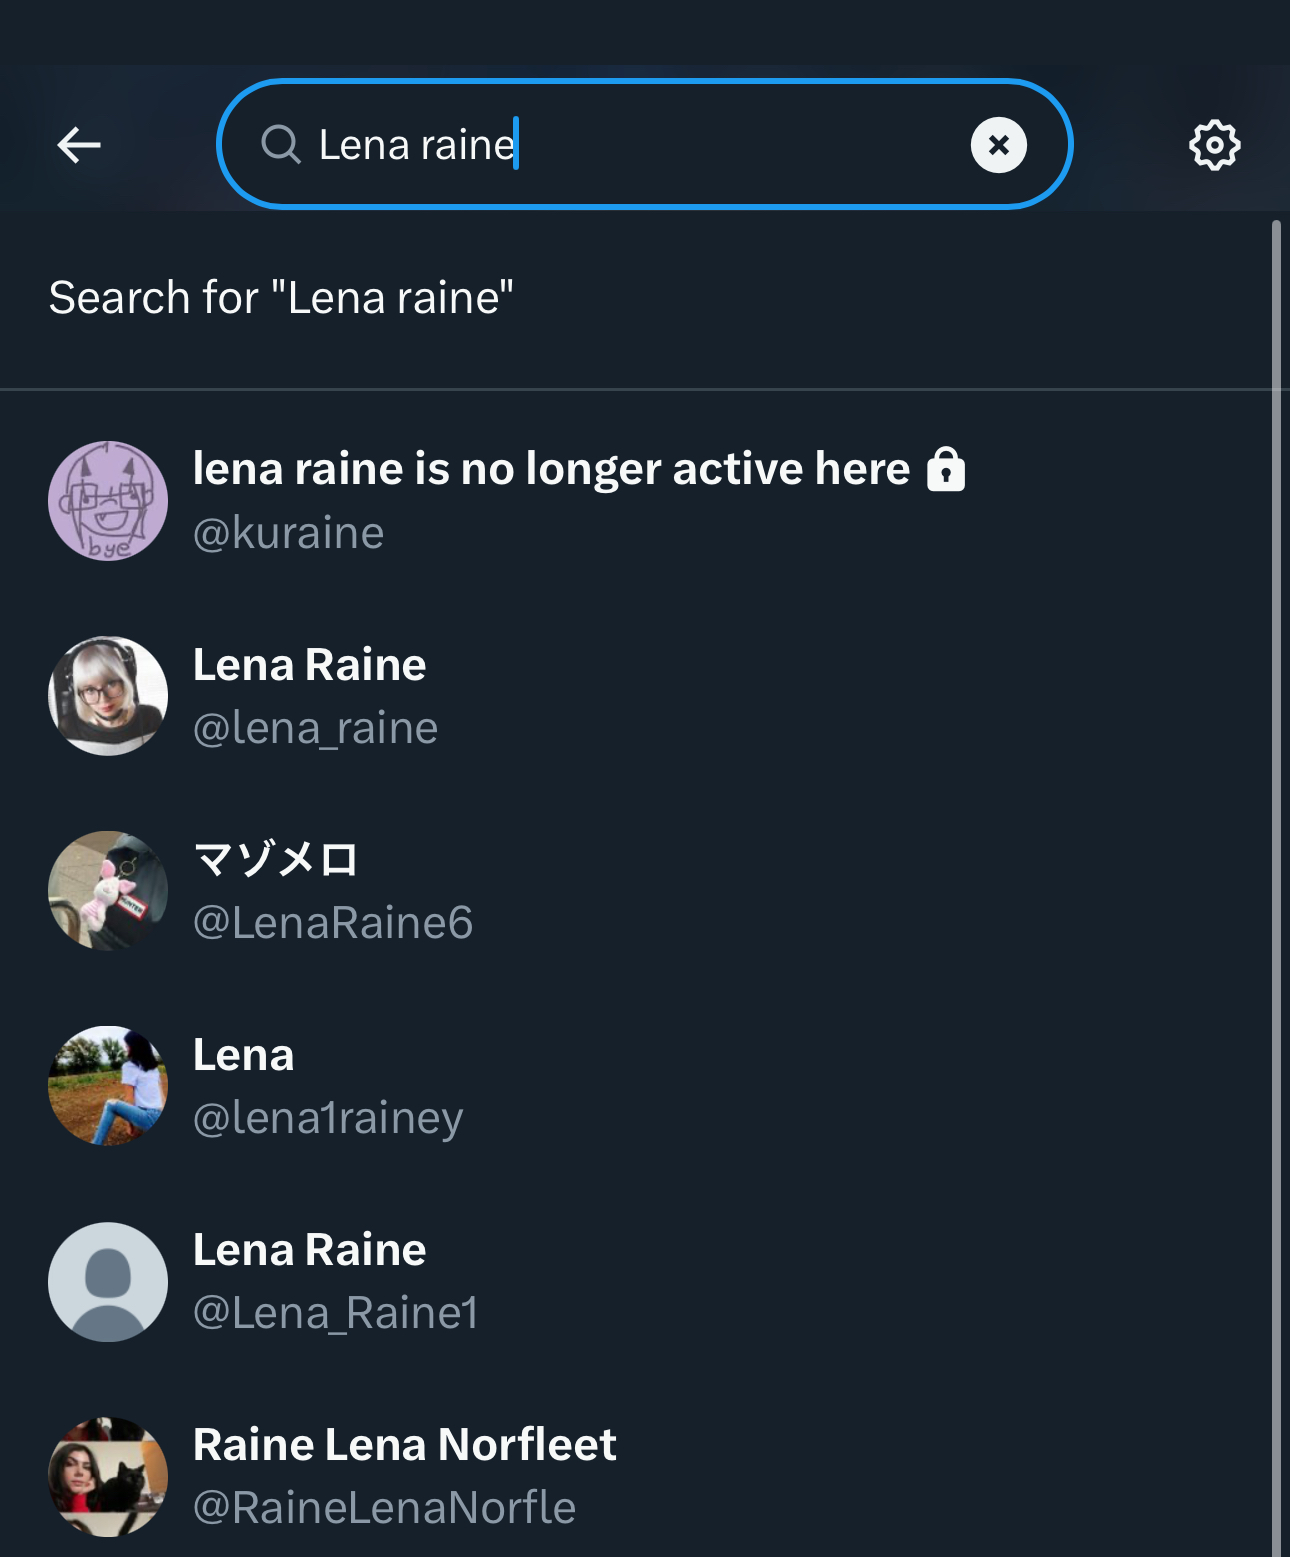Go back using the left arrow icon
This screenshot has width=1290, height=1557.
click(79, 145)
